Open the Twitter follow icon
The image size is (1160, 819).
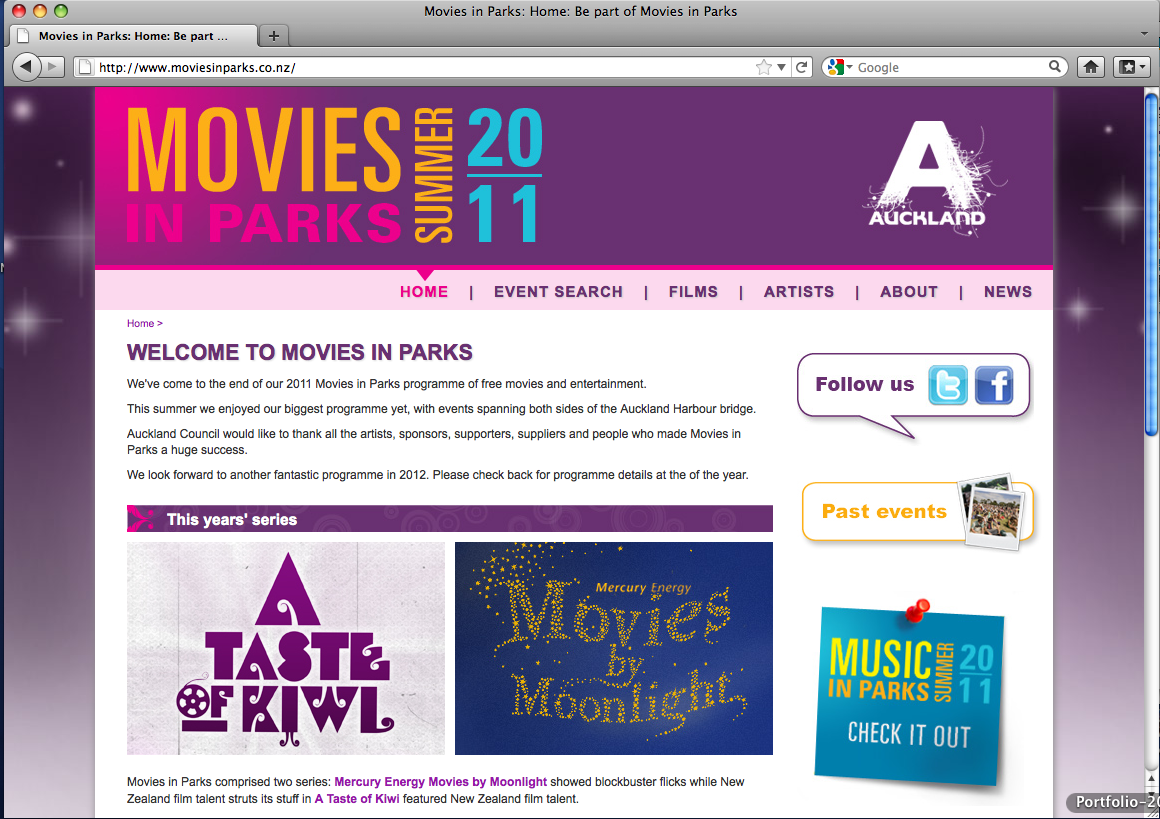[948, 385]
